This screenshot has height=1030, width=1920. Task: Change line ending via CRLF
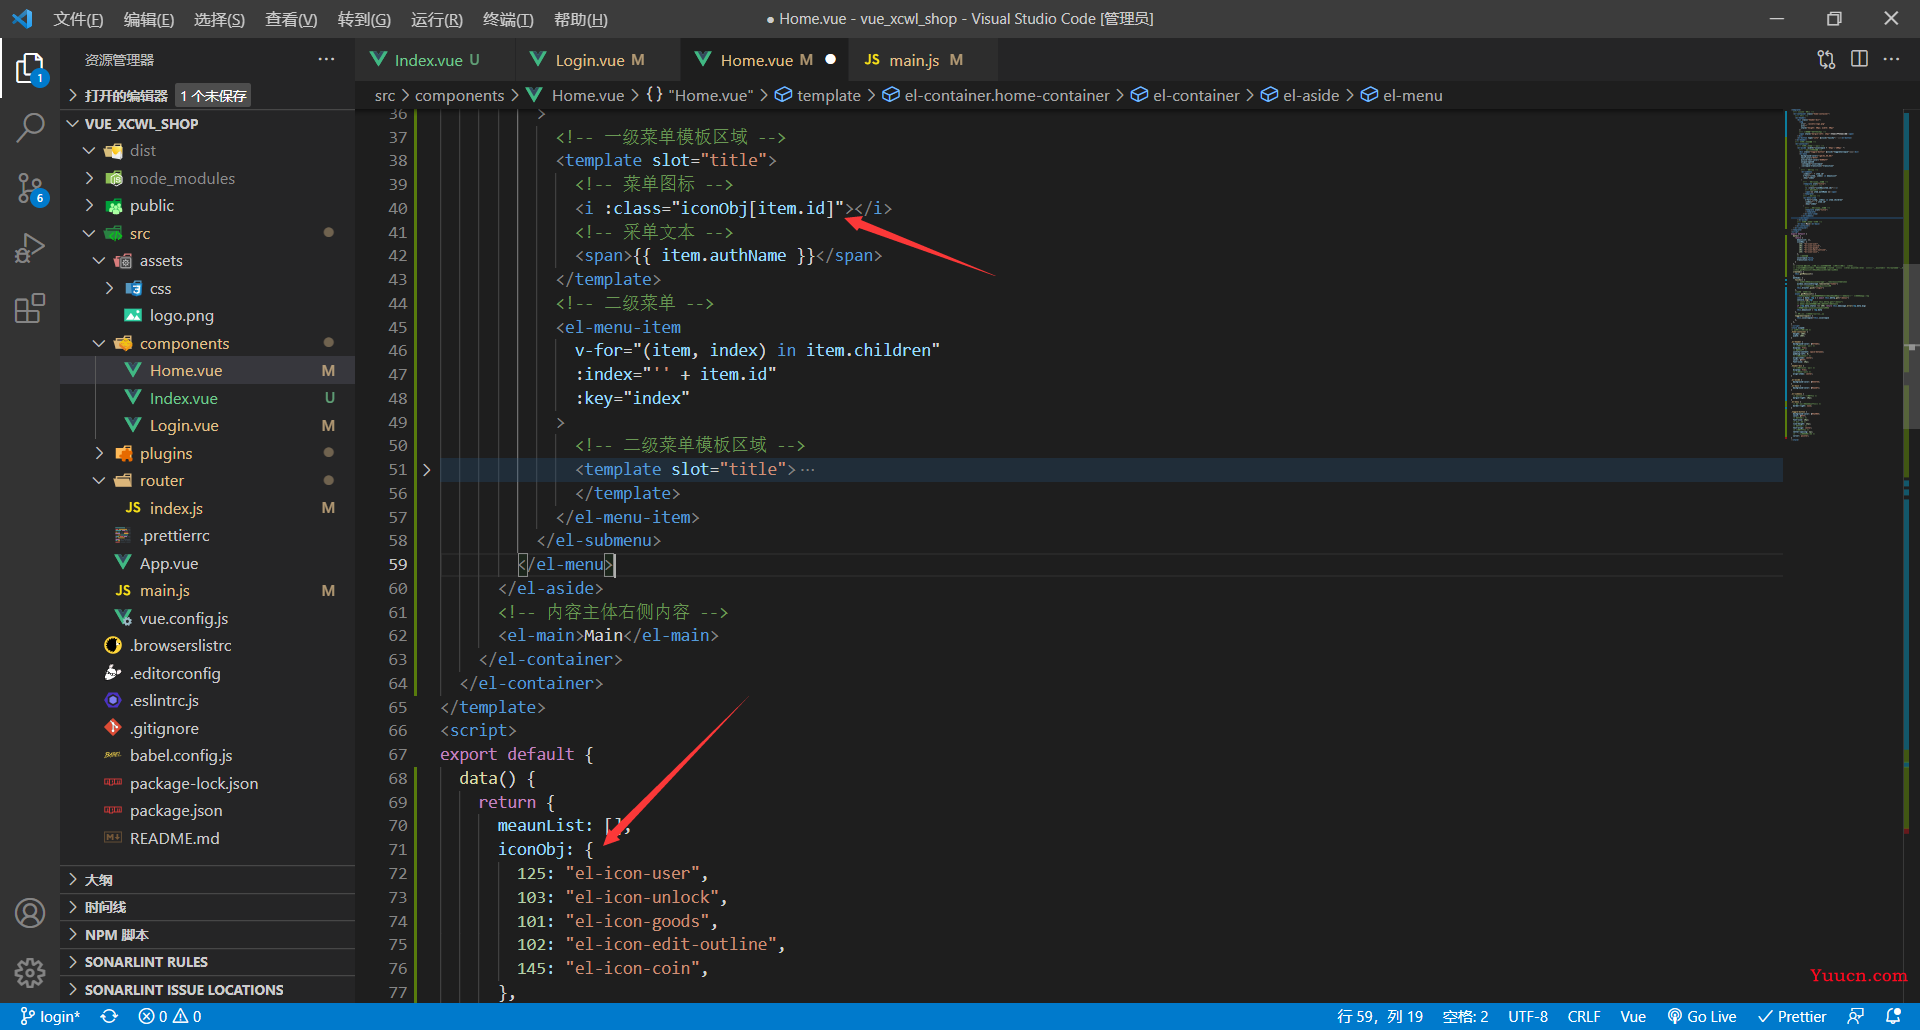pyautogui.click(x=1584, y=1016)
